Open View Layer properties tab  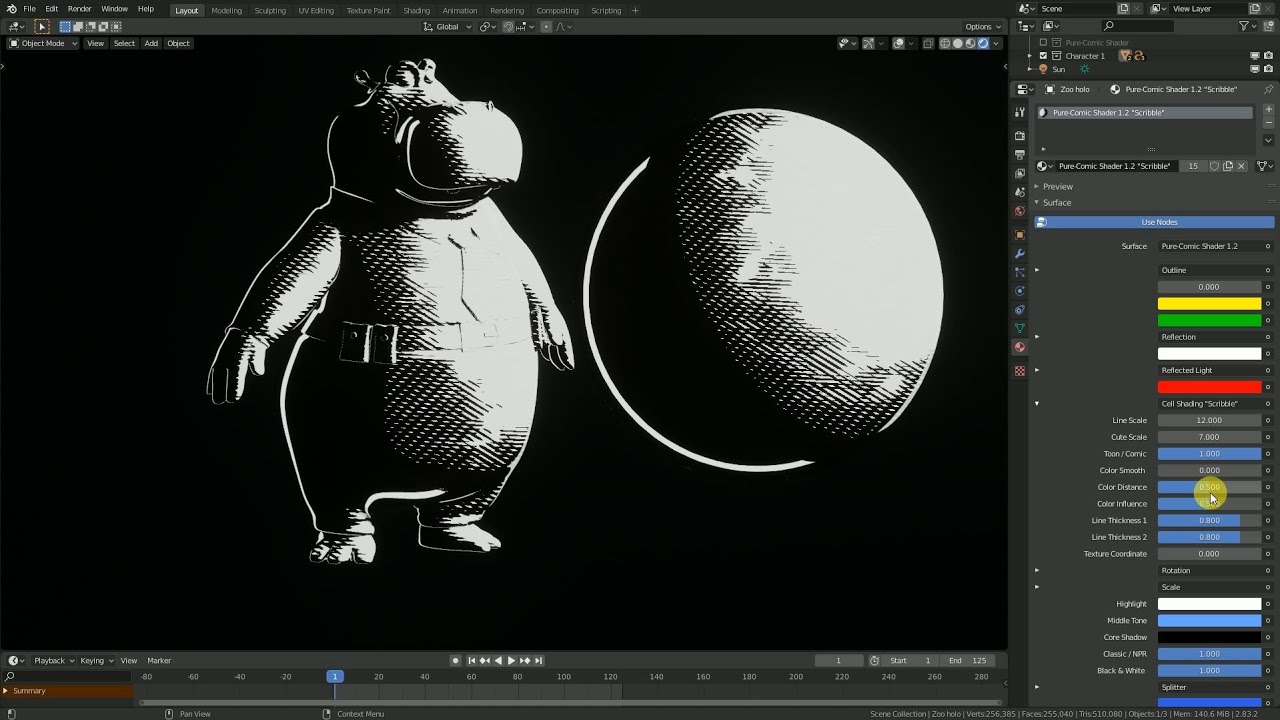point(1020,173)
